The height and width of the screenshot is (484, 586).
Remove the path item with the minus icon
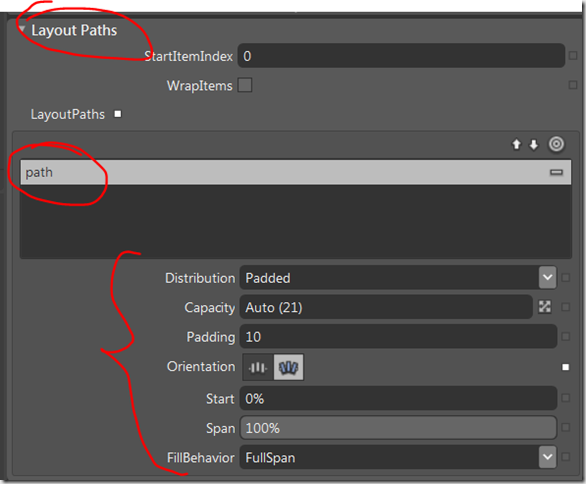pos(556,172)
